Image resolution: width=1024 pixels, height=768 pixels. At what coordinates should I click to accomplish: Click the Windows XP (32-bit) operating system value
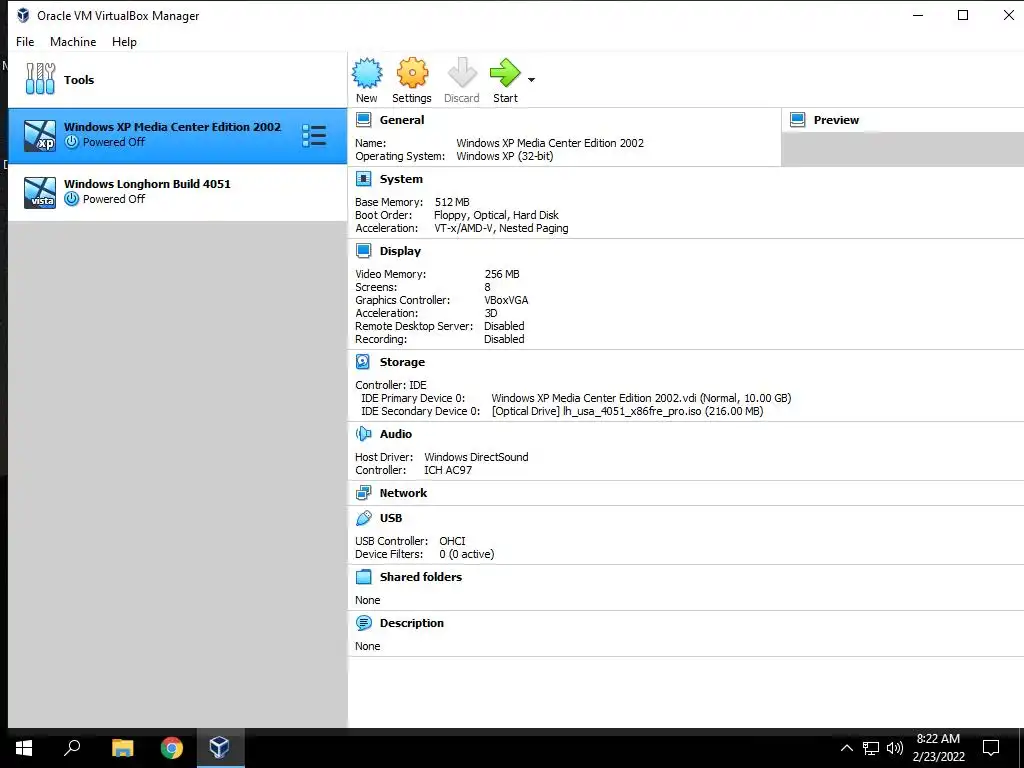tap(505, 156)
